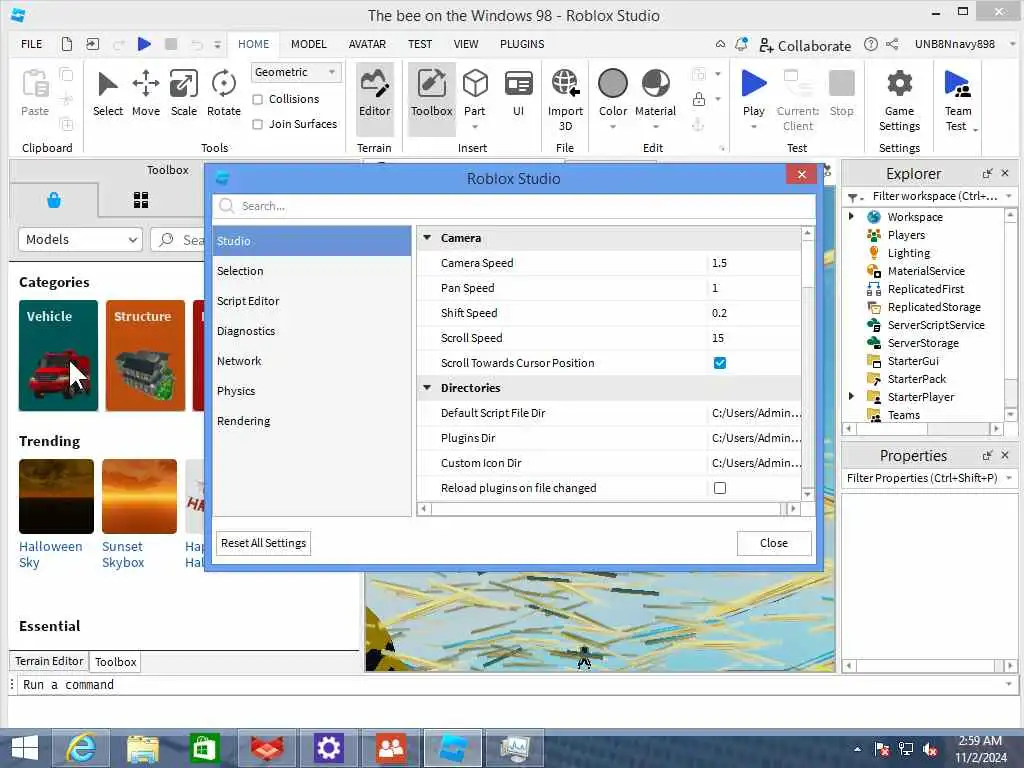
Task: Open the Halloween Sky trending thumbnail
Action: coord(56,496)
